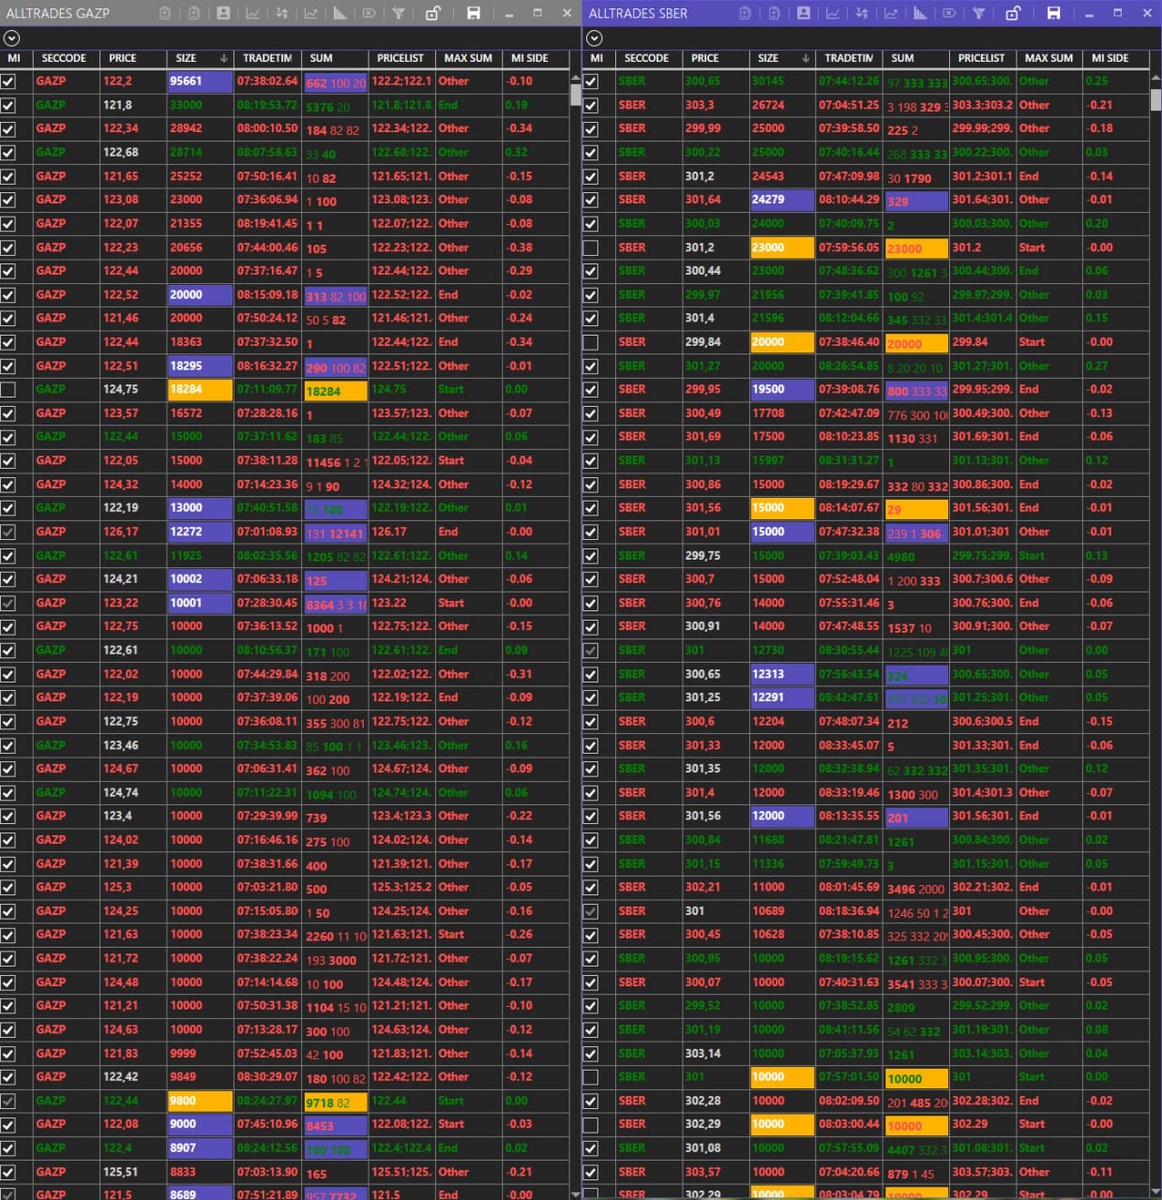Uncheck MI box for GAZP size 28942 row

coord(8,128)
